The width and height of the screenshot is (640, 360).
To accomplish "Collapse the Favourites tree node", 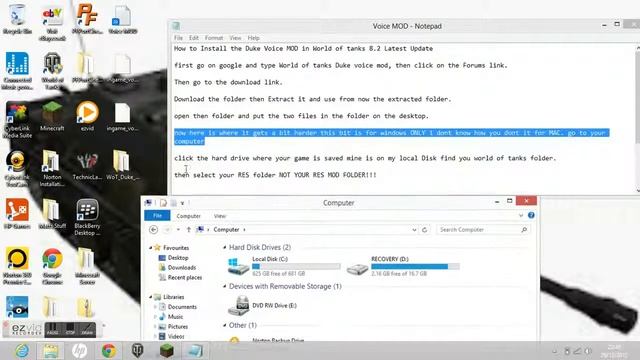I will click(151, 248).
